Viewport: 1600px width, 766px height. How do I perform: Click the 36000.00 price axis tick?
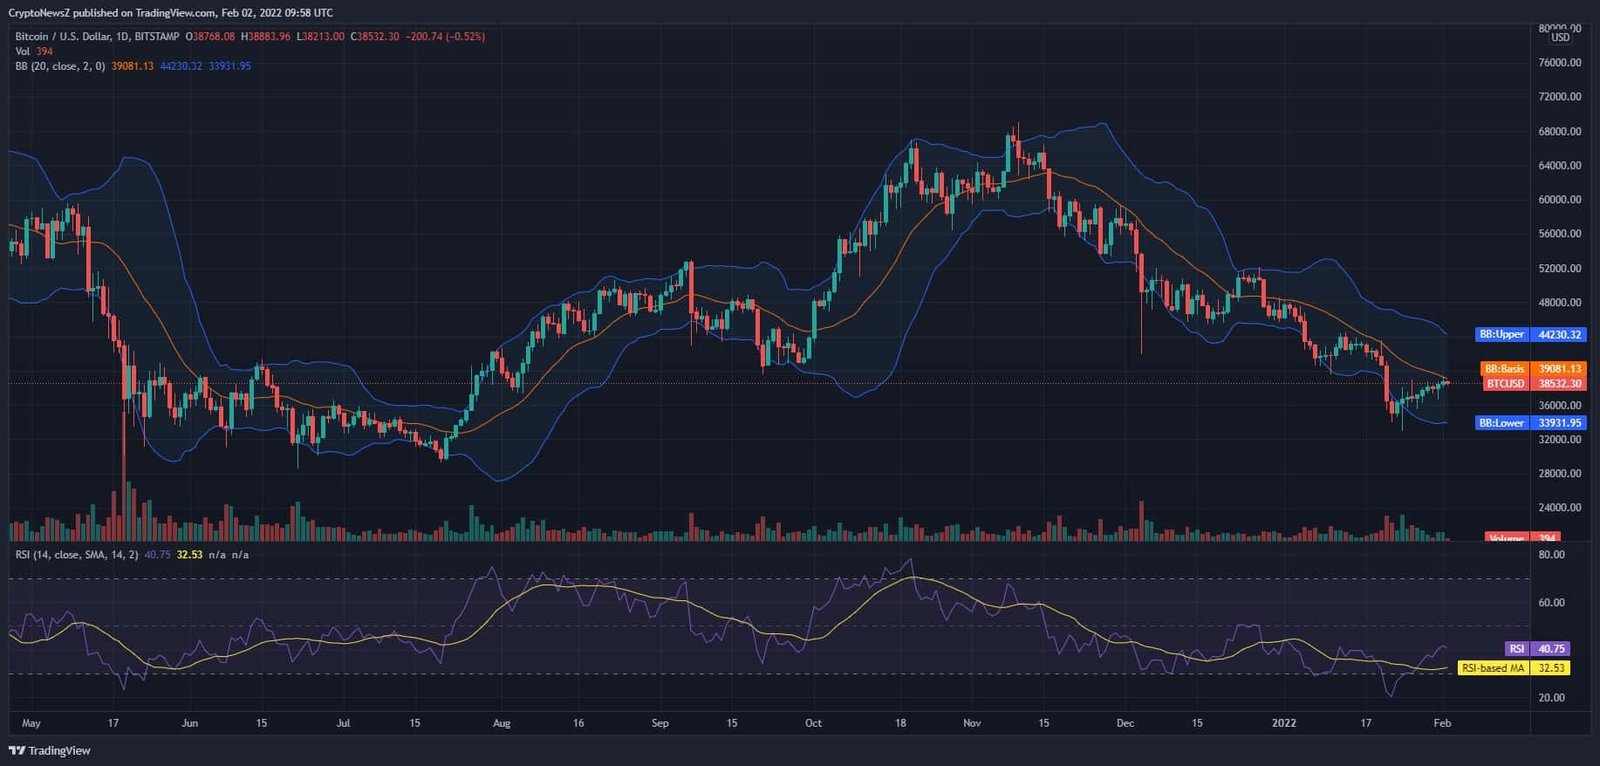pyautogui.click(x=1560, y=406)
